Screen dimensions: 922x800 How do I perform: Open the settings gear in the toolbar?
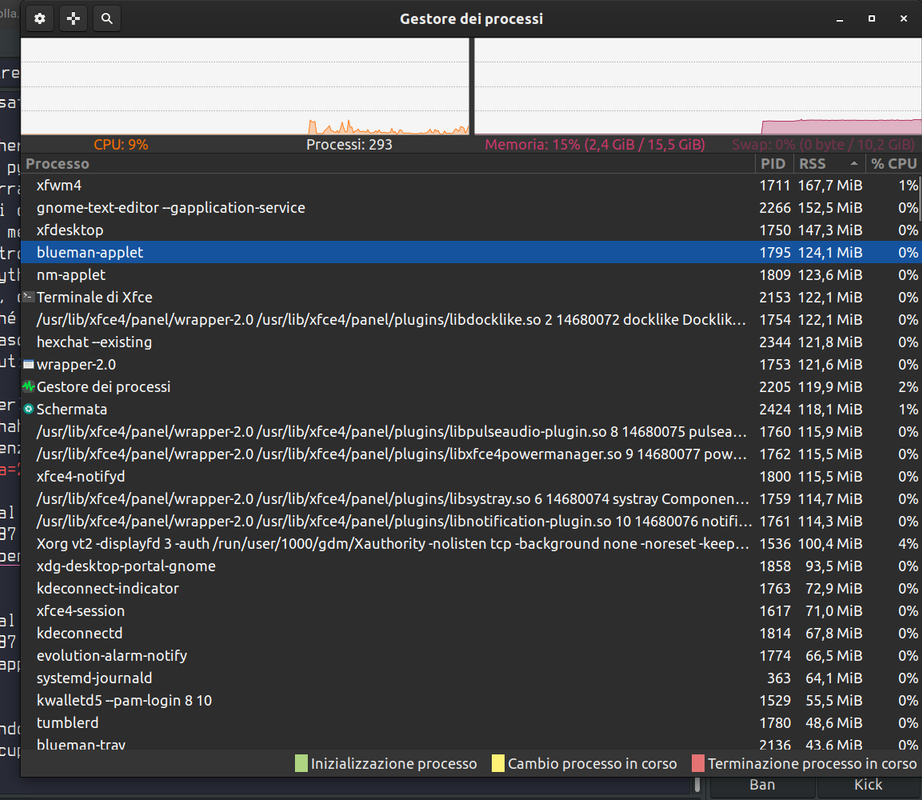click(x=39, y=19)
